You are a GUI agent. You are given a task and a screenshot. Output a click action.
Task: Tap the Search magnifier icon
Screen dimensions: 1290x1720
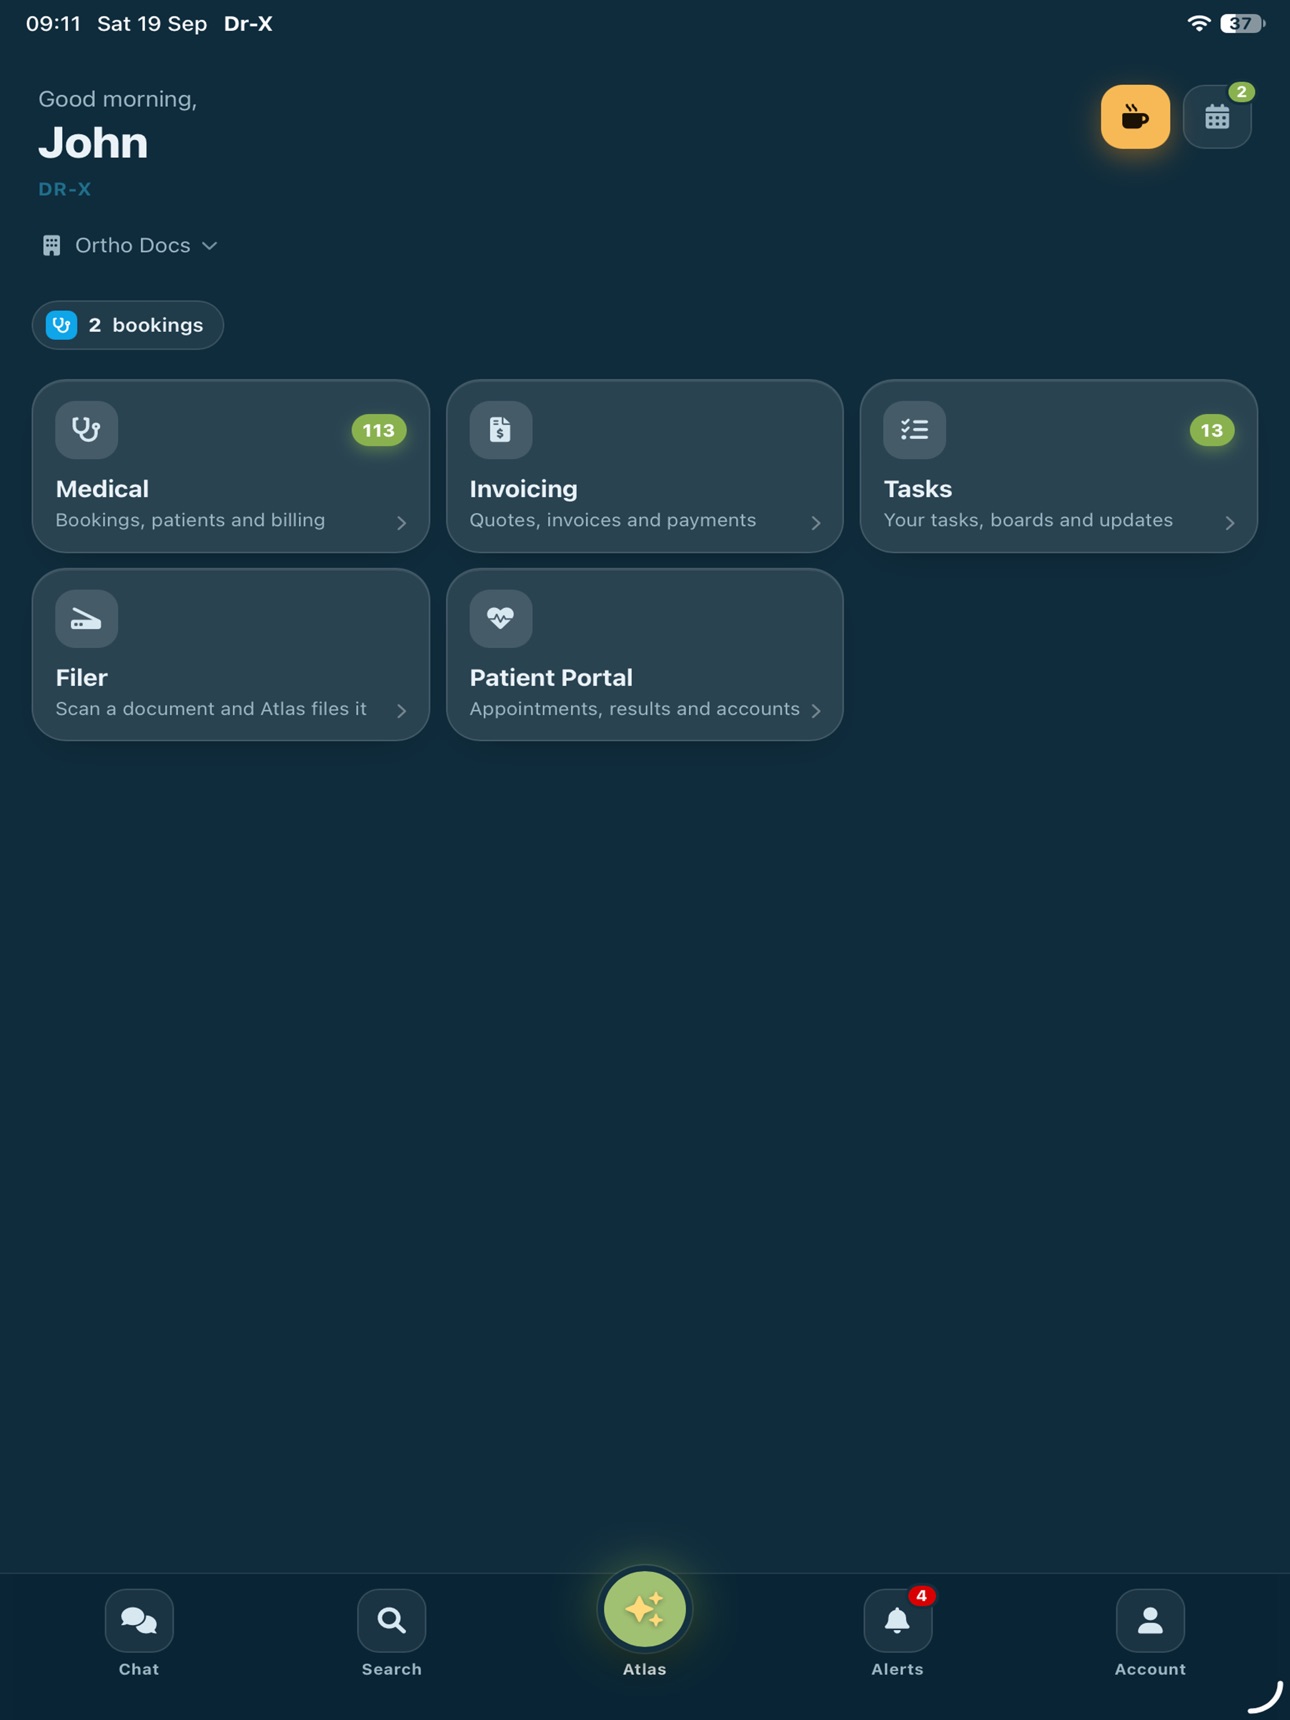click(392, 1620)
